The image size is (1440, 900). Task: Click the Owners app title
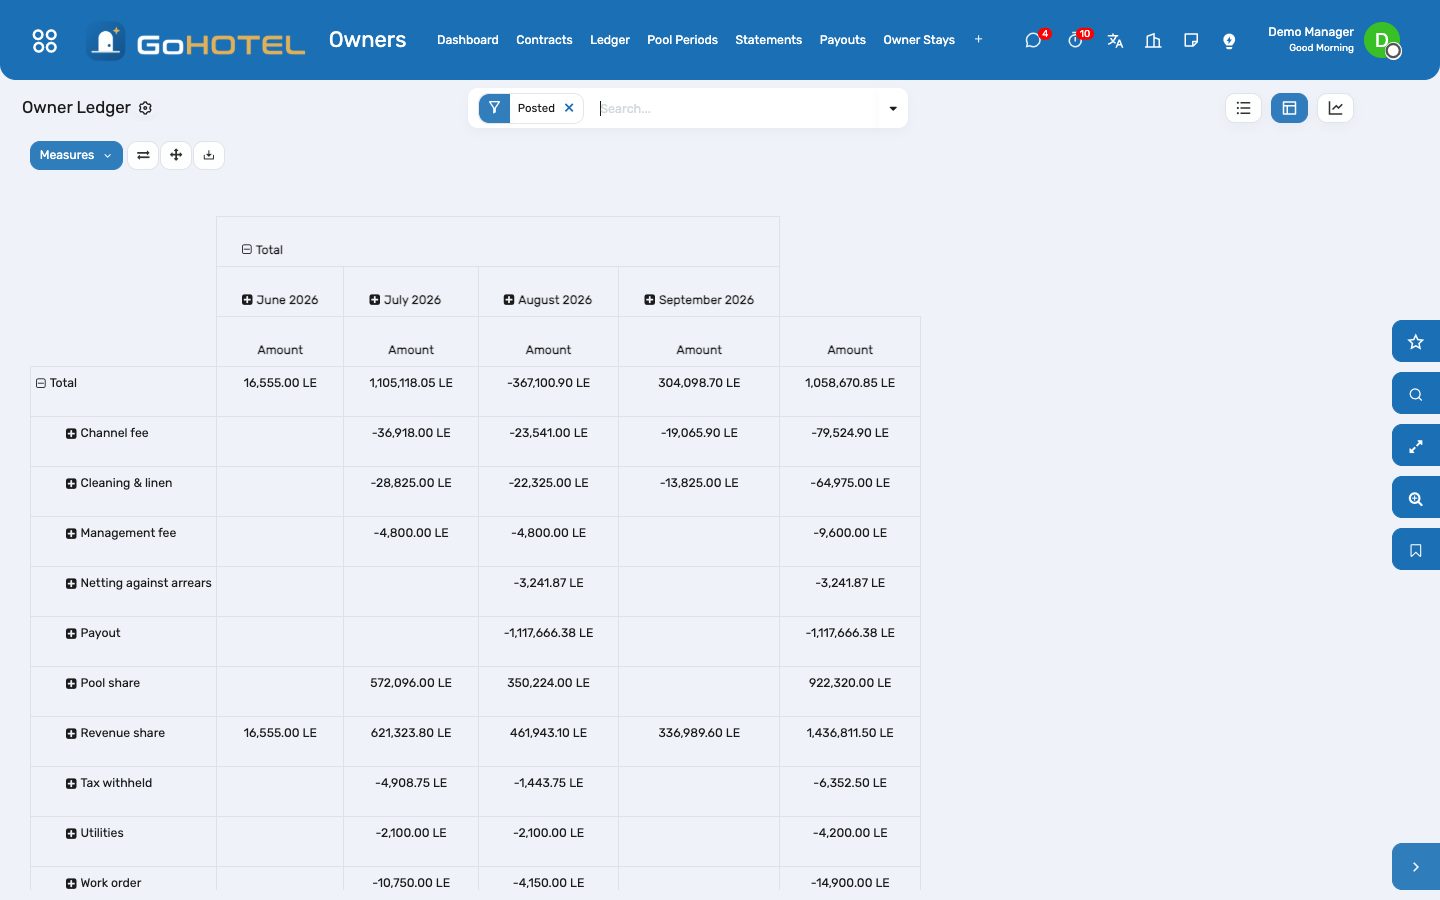tap(368, 40)
